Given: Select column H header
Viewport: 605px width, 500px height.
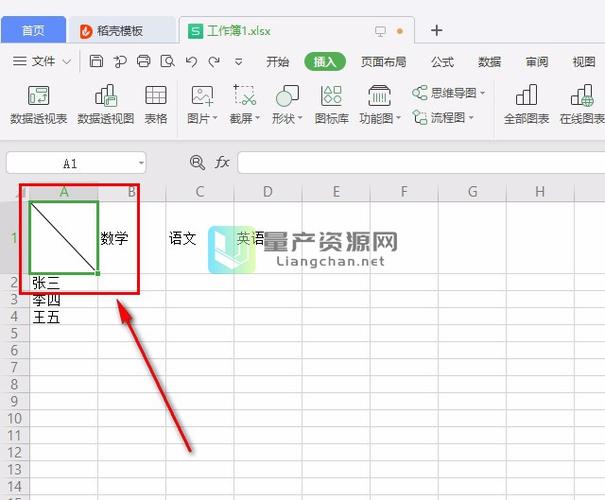Looking at the screenshot, I should tap(540, 192).
